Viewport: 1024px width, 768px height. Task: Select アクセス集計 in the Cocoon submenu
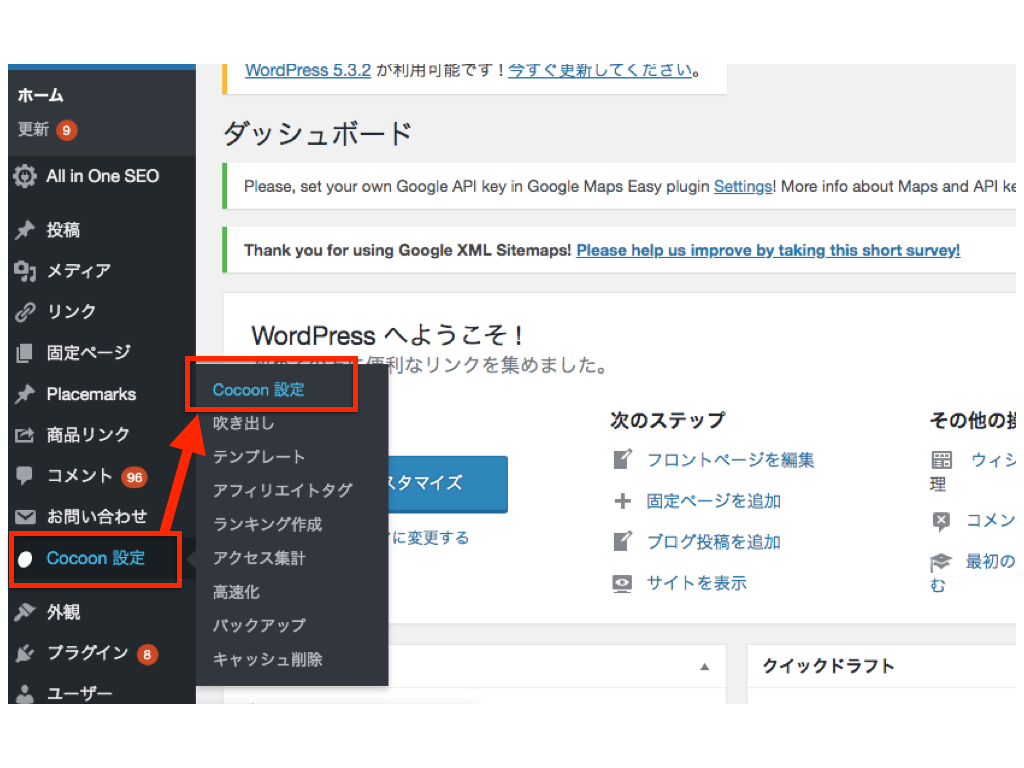coord(259,558)
